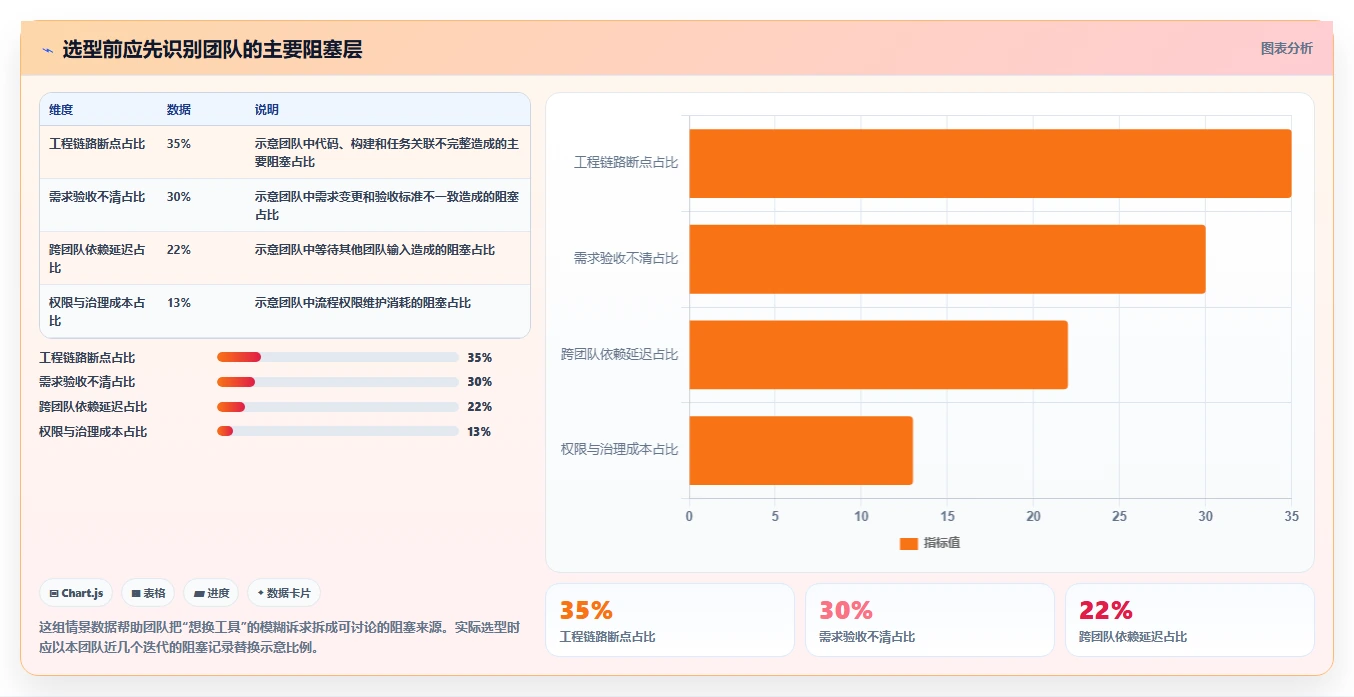Click the 13% label beside progress bar
The image size is (1354, 697).
click(479, 432)
